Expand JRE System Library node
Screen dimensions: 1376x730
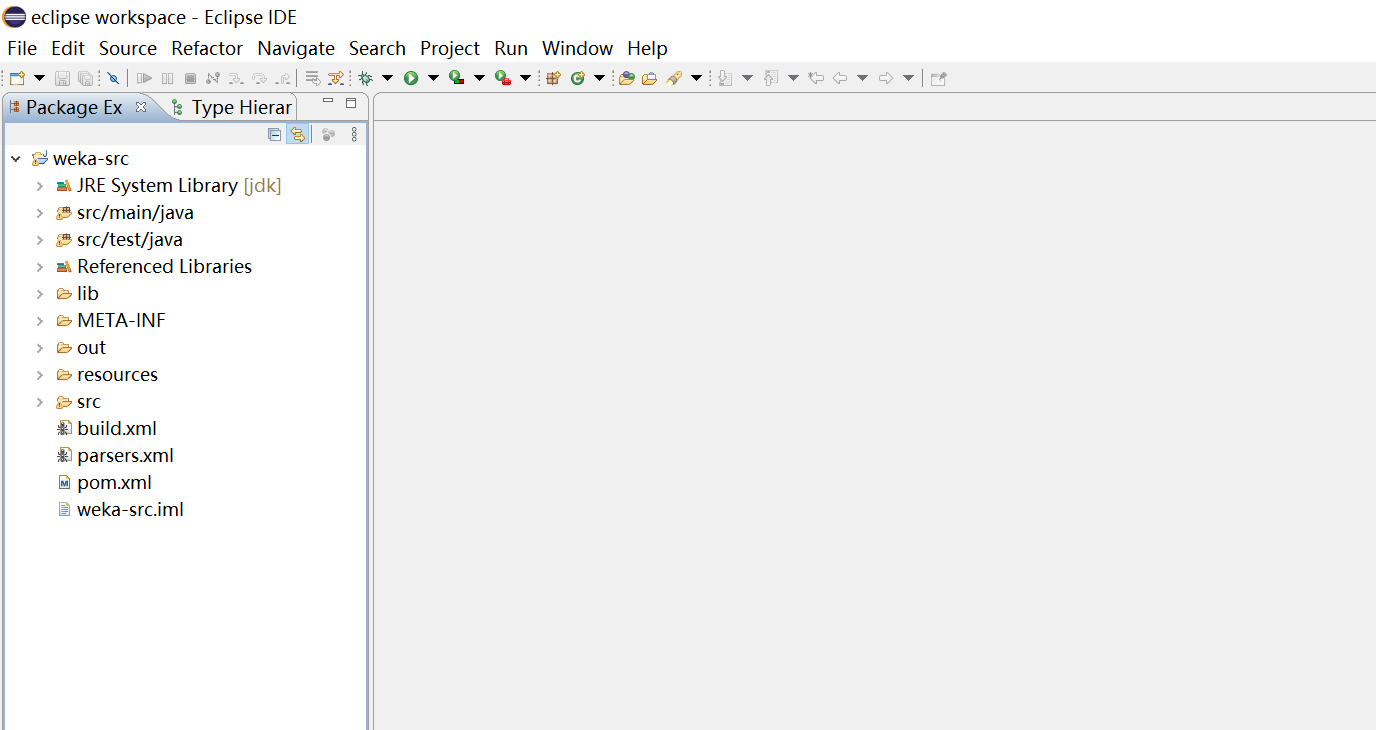coord(40,186)
